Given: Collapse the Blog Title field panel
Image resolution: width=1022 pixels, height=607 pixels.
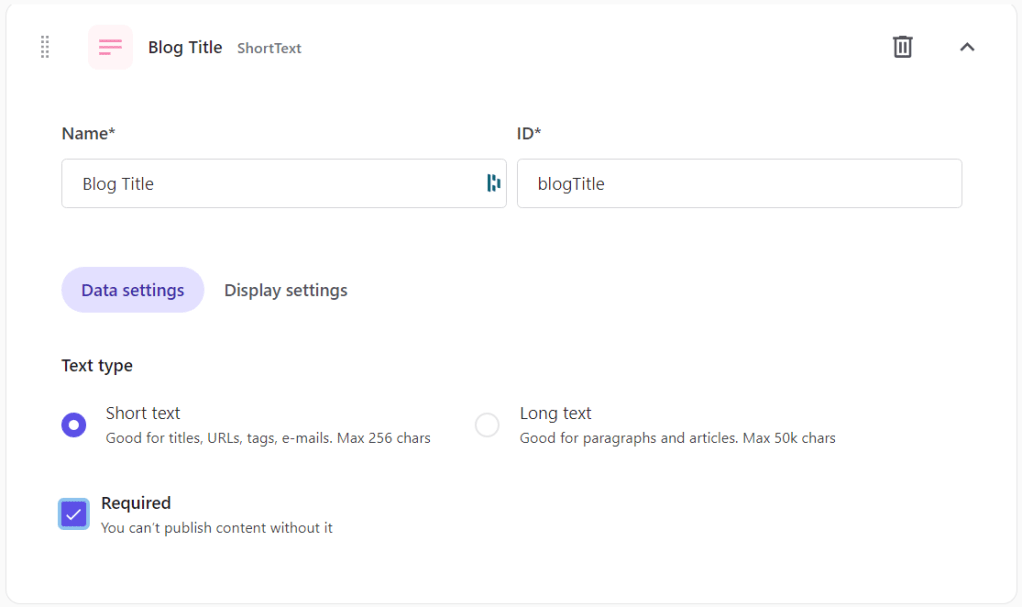Looking at the screenshot, I should click(x=967, y=47).
